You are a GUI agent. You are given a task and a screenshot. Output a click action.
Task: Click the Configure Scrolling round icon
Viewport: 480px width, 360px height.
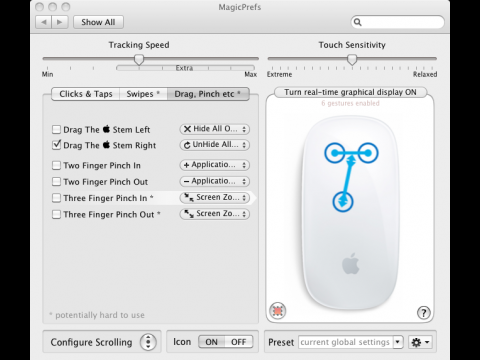coord(148,342)
